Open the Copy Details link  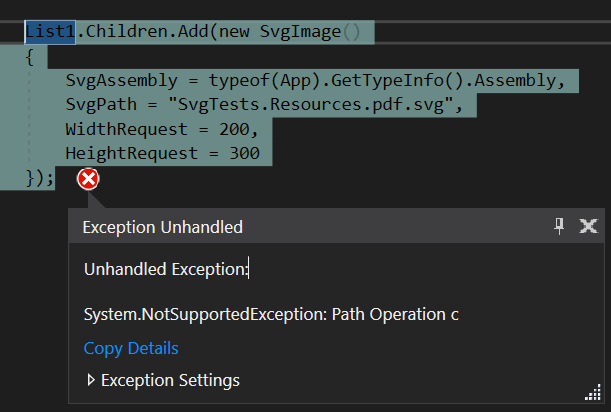click(131, 348)
